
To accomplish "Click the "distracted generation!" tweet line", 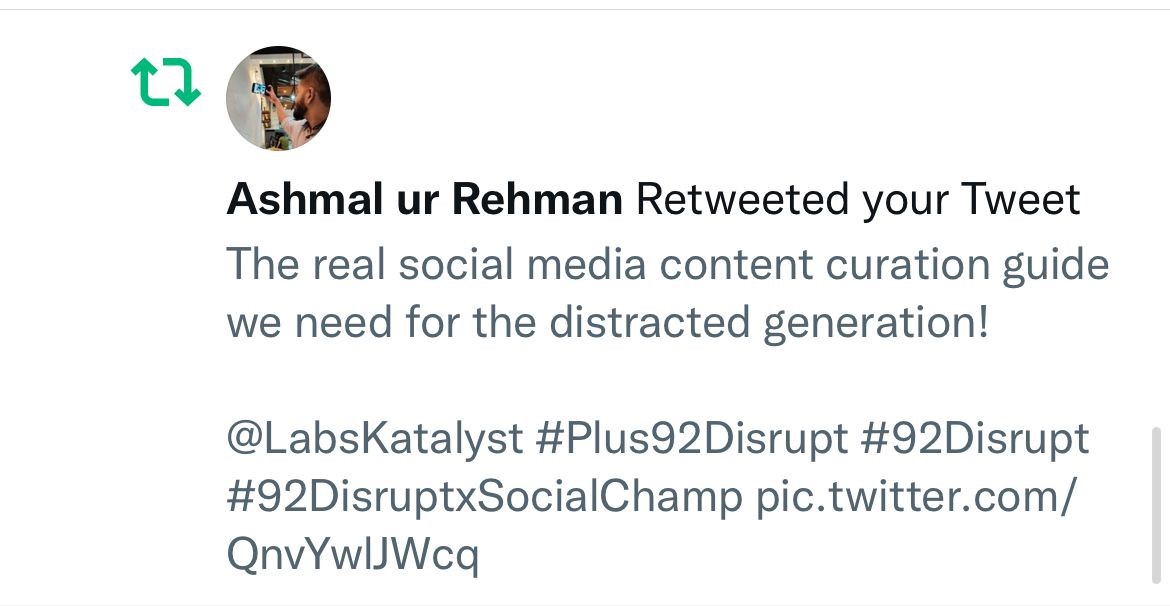I will coord(769,323).
